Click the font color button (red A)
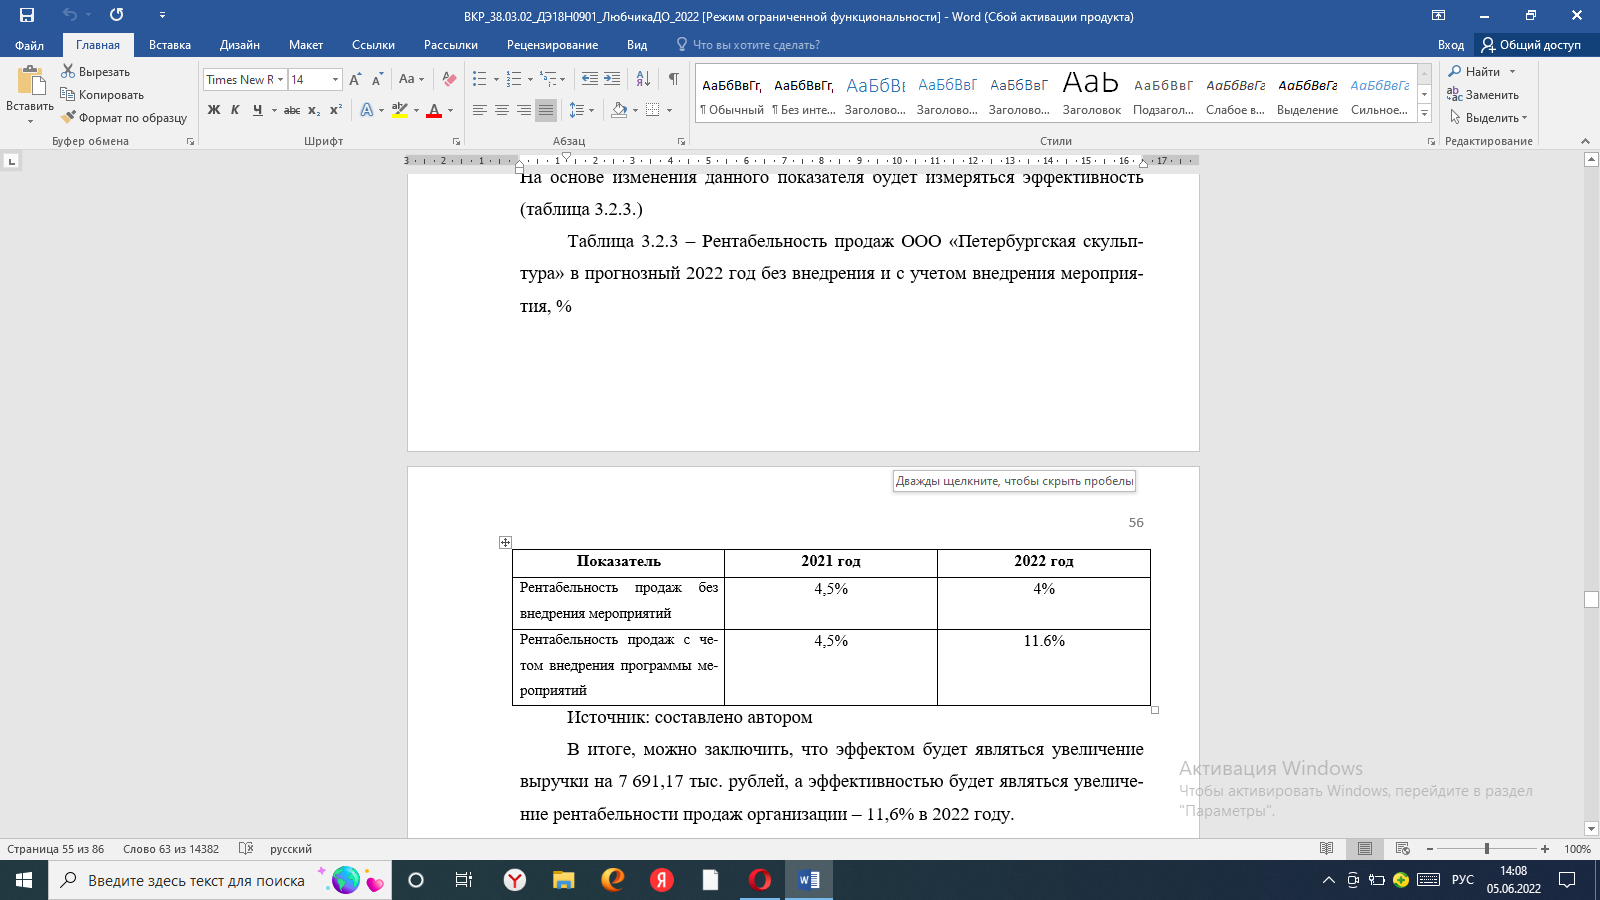 (x=434, y=110)
